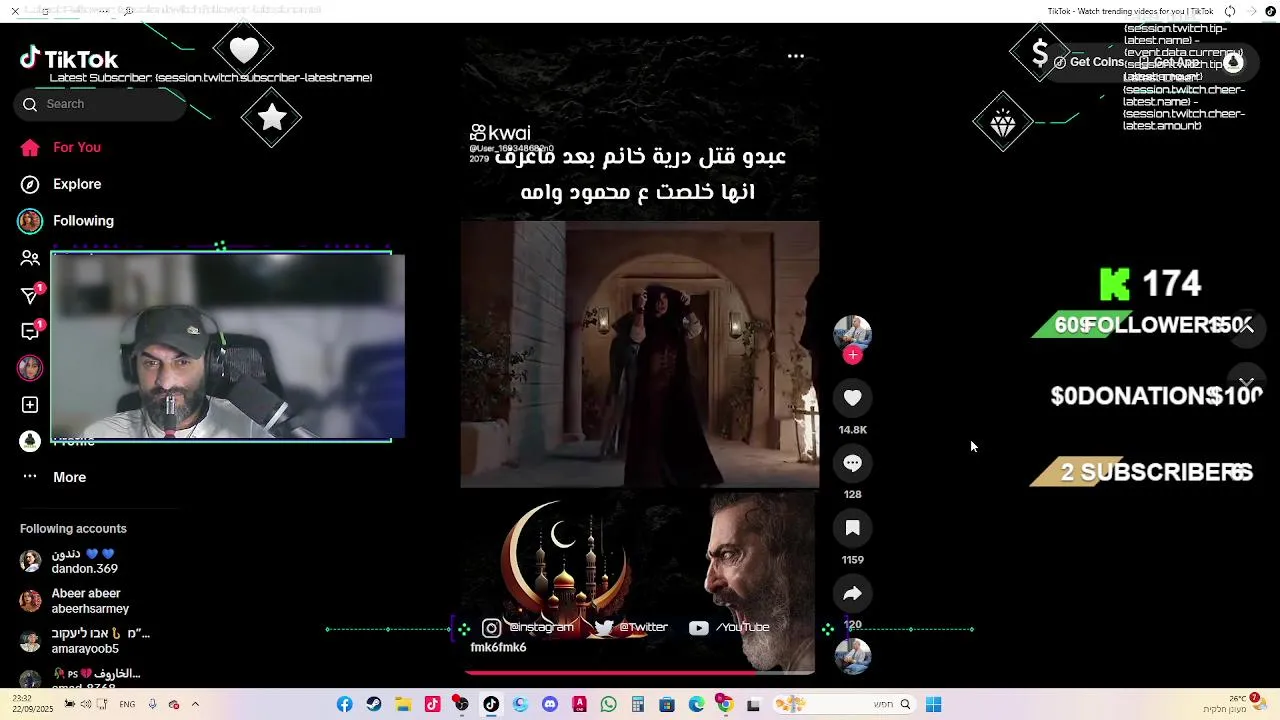This screenshot has width=1280, height=720.
Task: Reload the page with refresh icon
Action: pyautogui.click(x=1230, y=11)
